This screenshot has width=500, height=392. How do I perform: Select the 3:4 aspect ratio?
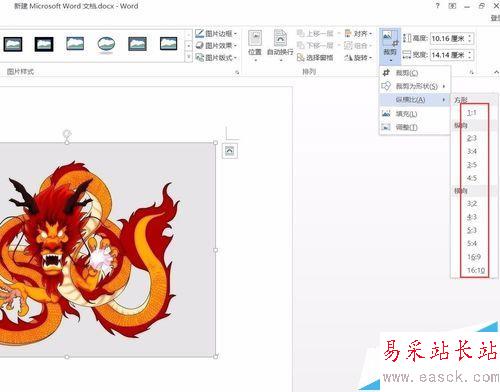point(471,151)
